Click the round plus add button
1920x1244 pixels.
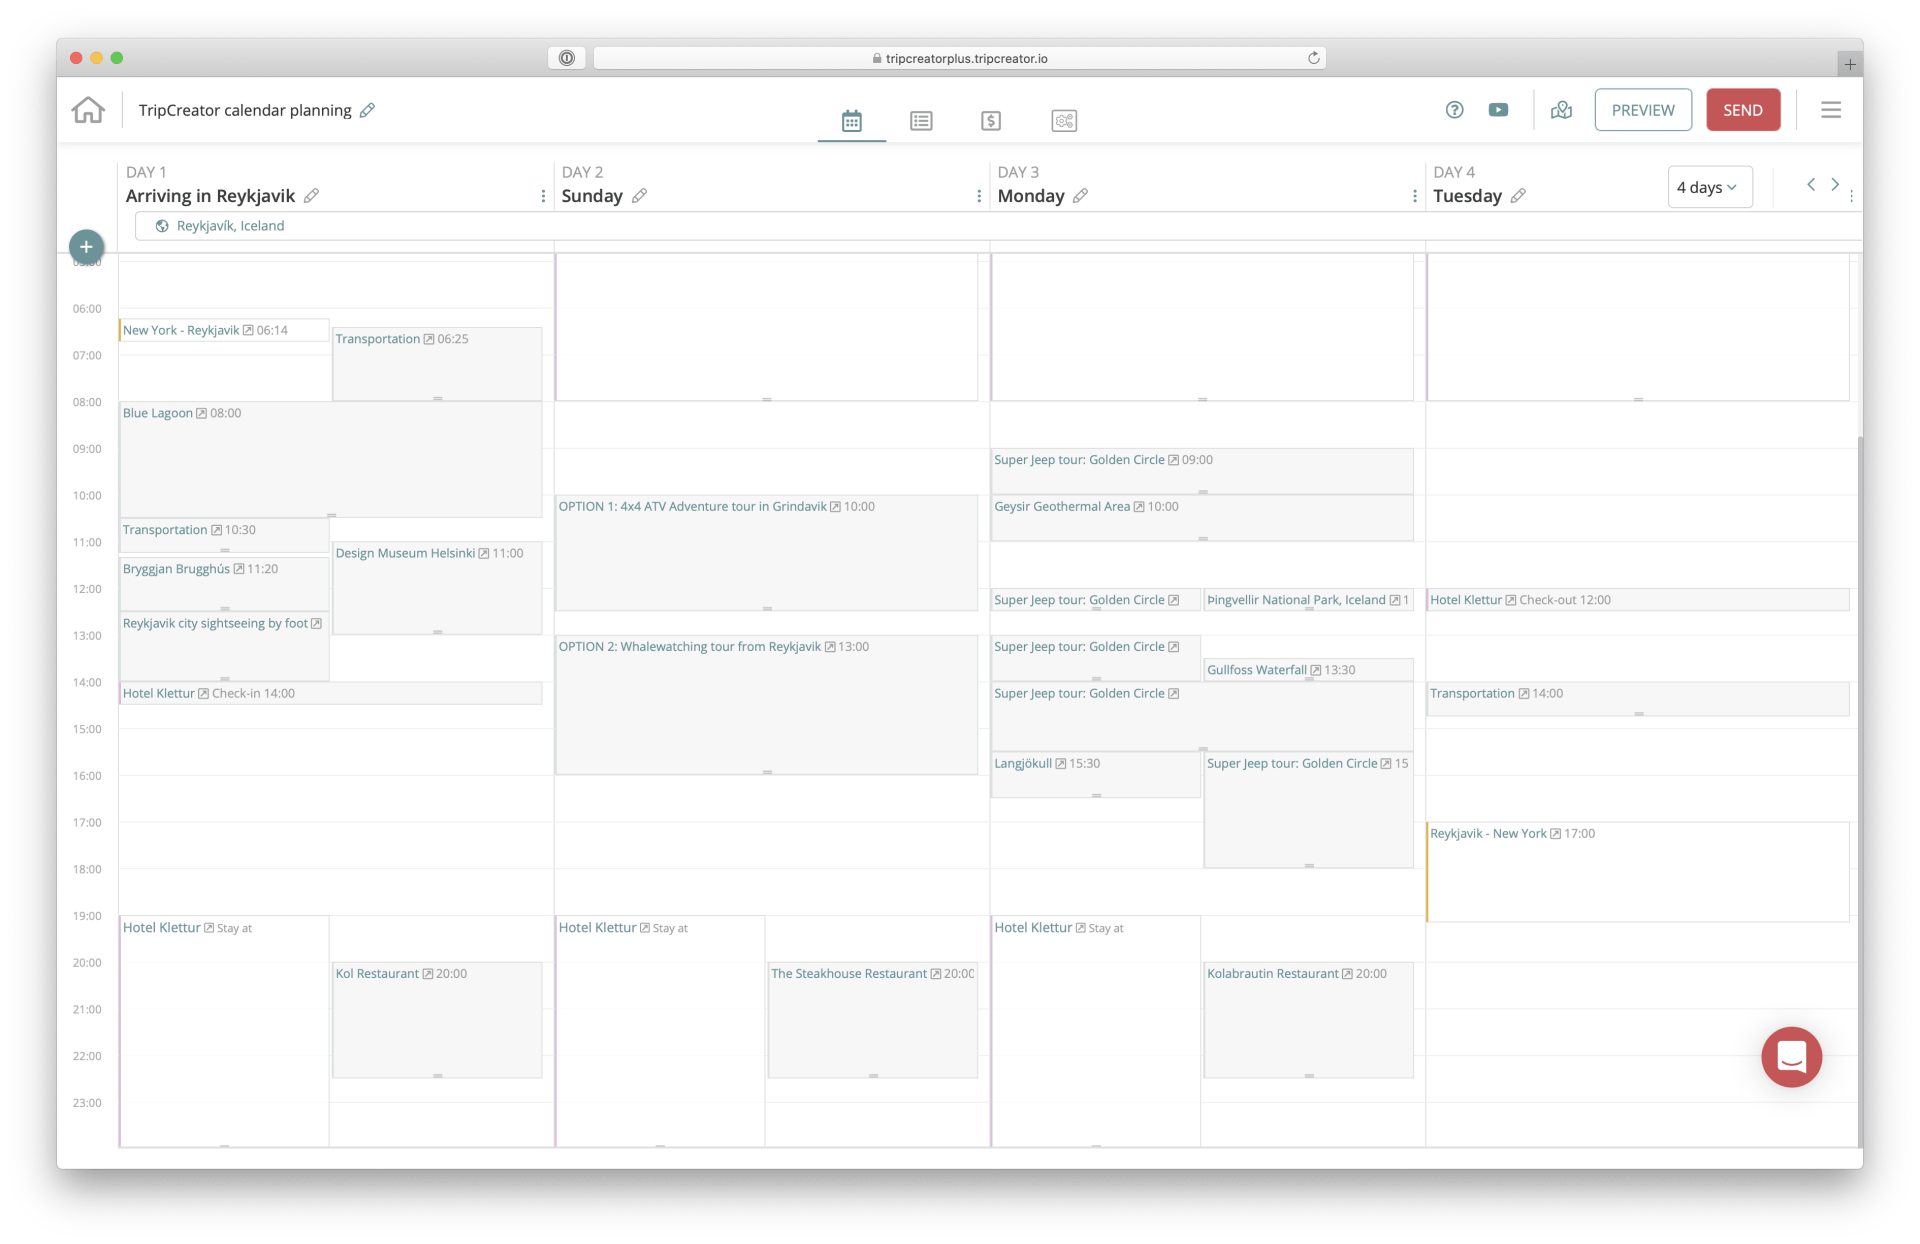tap(87, 247)
